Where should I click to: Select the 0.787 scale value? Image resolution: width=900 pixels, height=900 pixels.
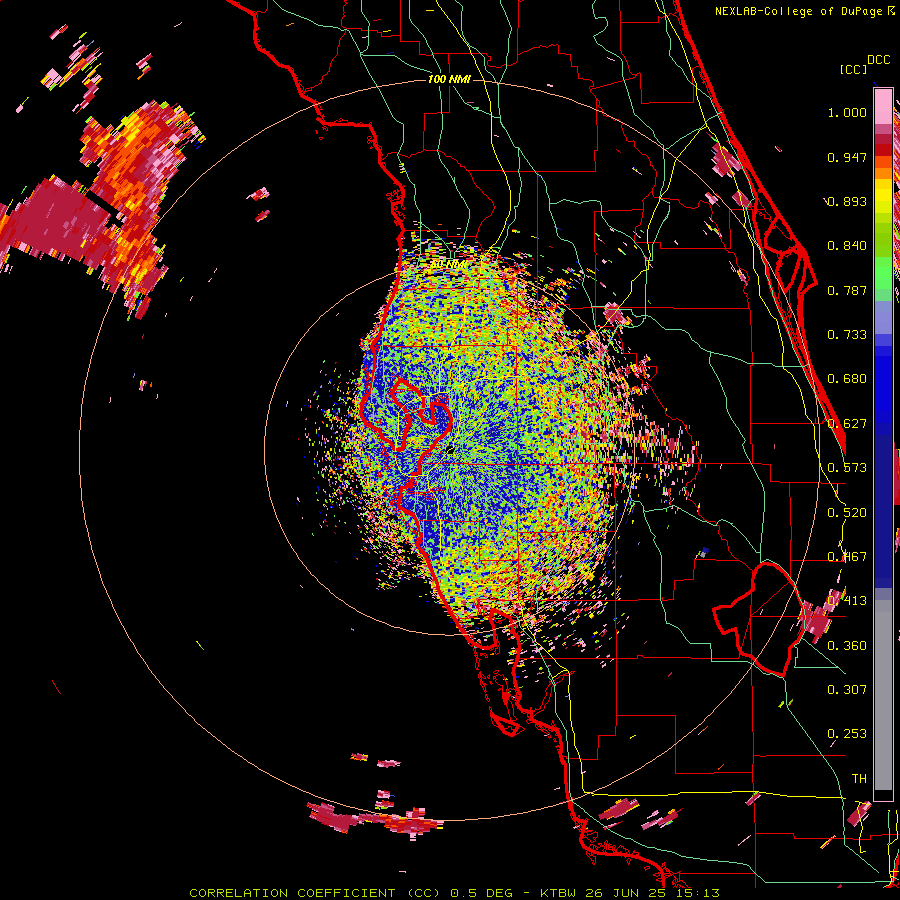tap(847, 290)
